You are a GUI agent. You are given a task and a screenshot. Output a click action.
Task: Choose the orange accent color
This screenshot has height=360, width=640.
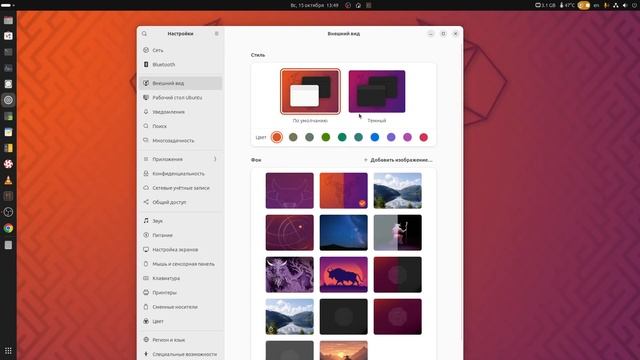277,137
